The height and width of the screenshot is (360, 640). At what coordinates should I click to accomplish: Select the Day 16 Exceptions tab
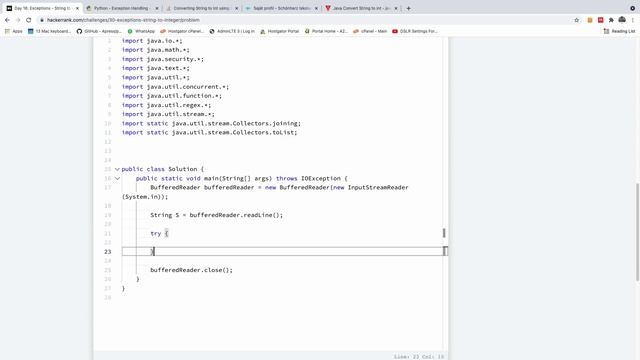(x=41, y=8)
